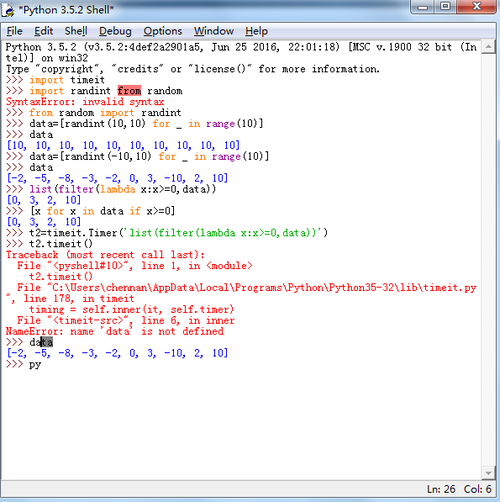Click the NameError 'data' is not defined line
The width and height of the screenshot is (500, 502).
pyautogui.click(x=115, y=331)
